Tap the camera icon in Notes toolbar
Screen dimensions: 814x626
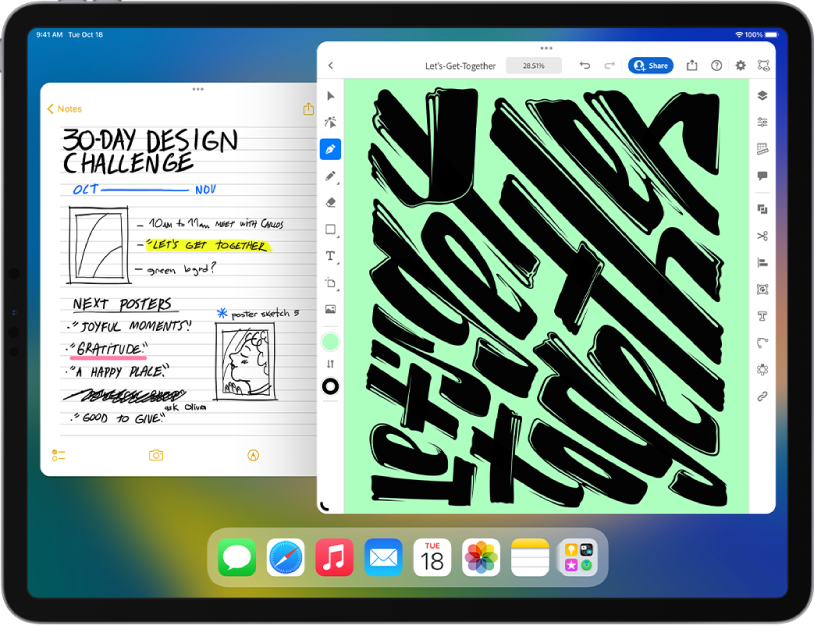point(155,455)
